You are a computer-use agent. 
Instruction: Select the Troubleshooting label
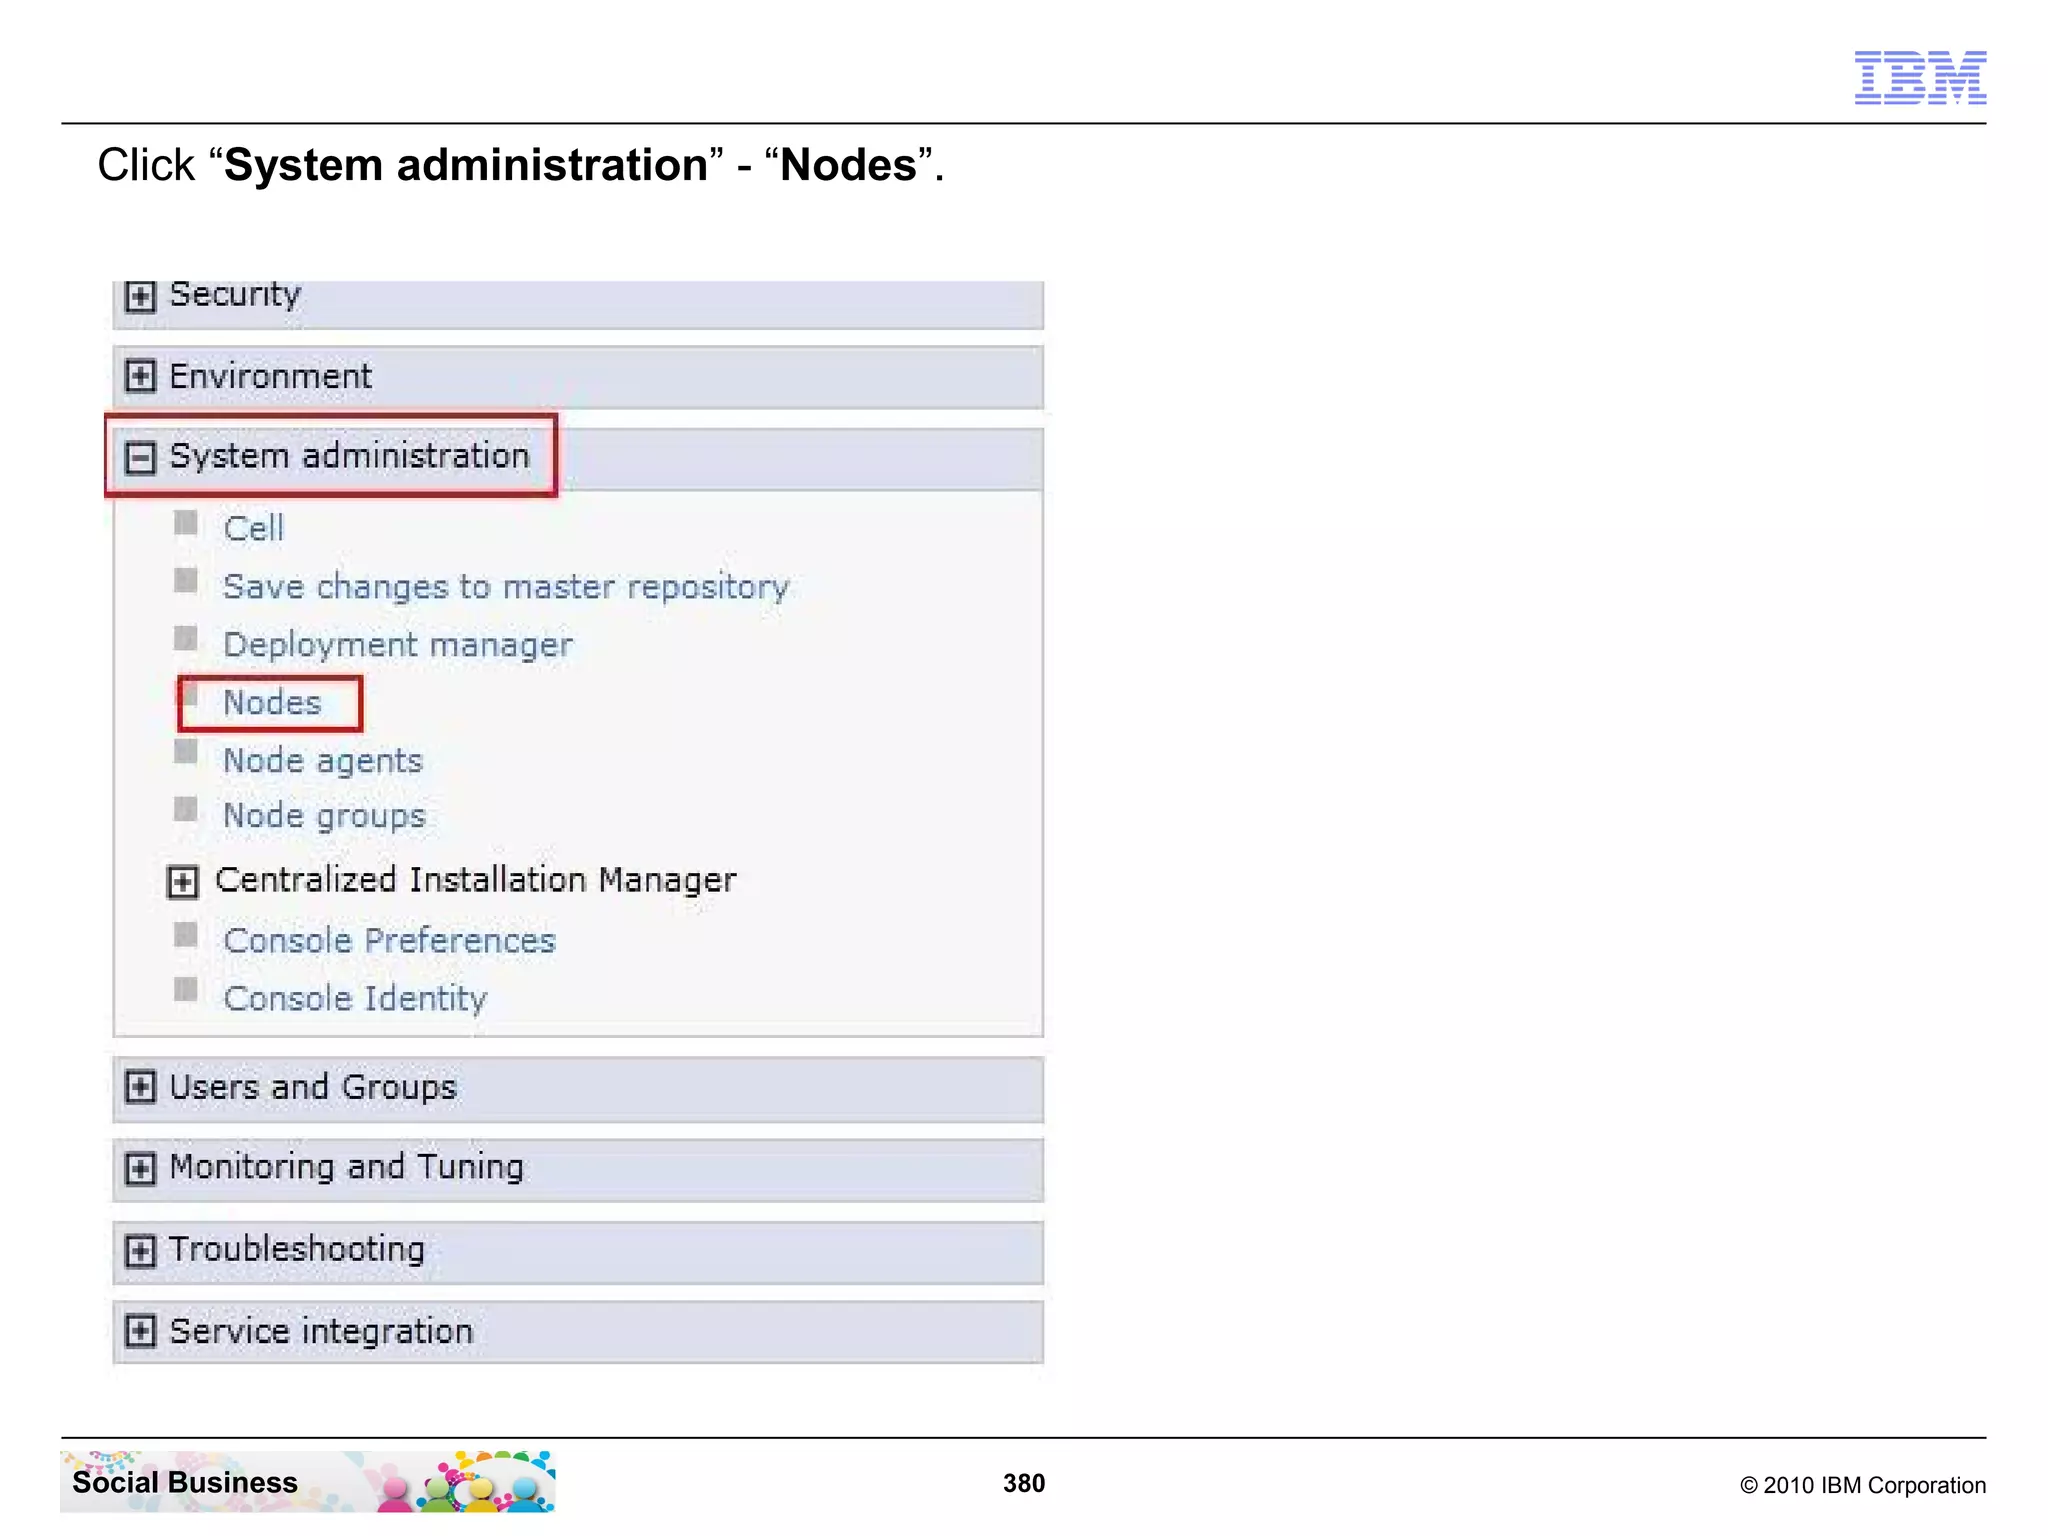(x=297, y=1250)
